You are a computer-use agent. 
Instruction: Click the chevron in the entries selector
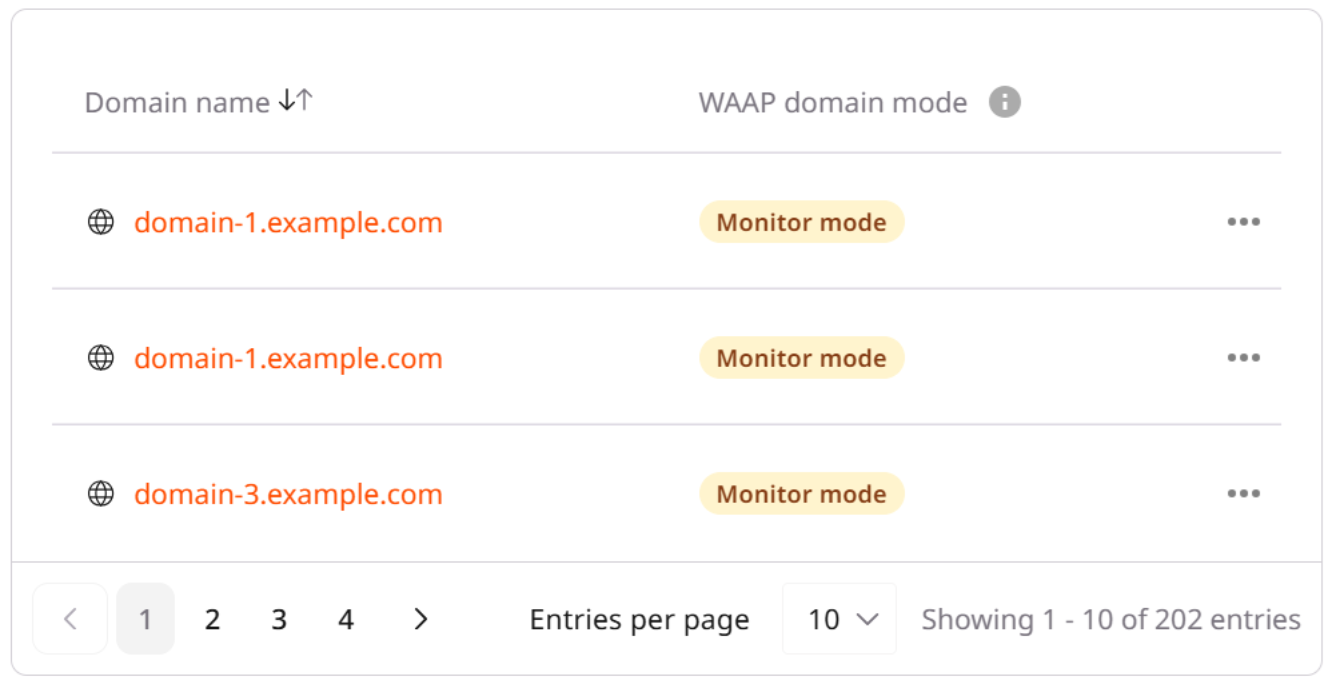(866, 619)
